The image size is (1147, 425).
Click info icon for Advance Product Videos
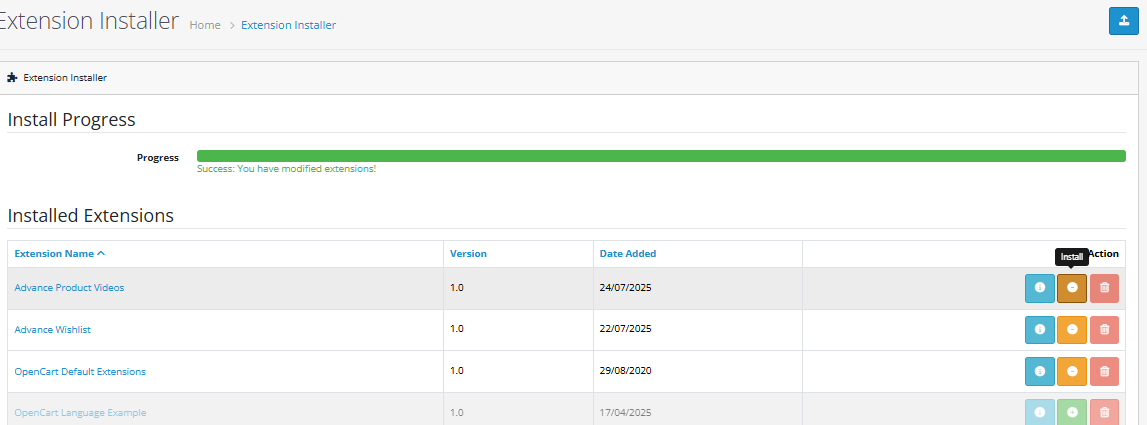click(x=1040, y=288)
